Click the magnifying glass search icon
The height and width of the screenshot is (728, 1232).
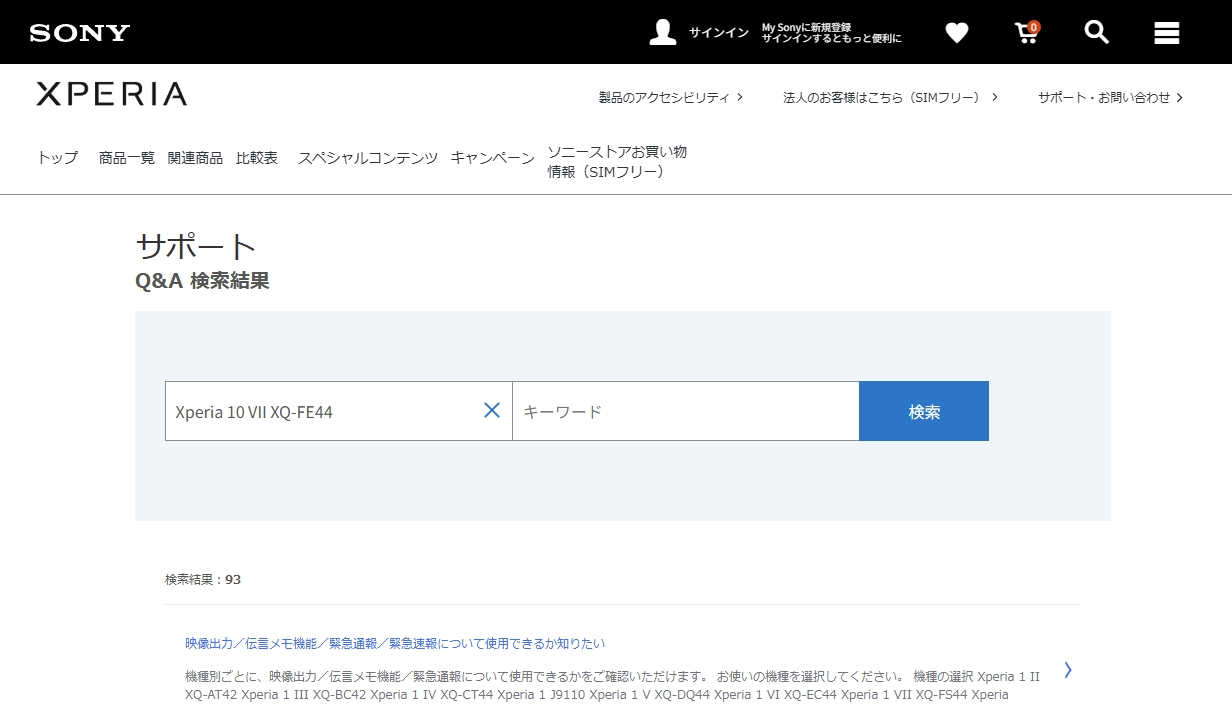coord(1096,33)
